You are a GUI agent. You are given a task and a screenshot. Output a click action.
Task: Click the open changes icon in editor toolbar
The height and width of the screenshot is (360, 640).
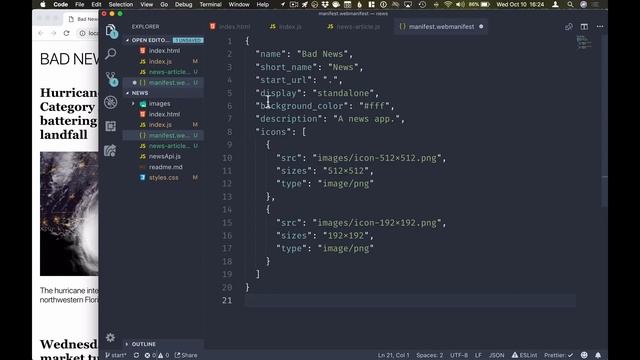(x=569, y=27)
